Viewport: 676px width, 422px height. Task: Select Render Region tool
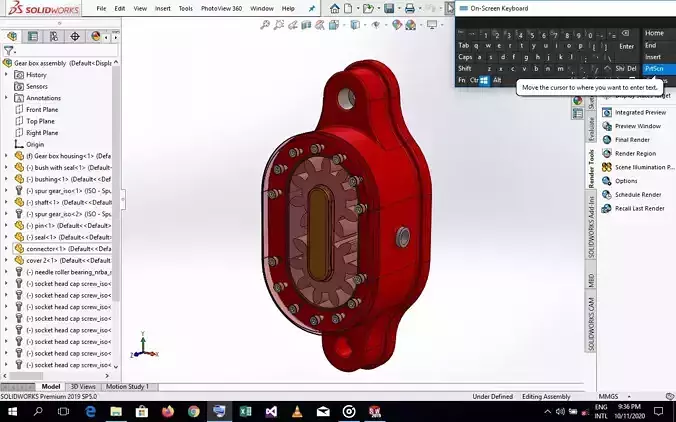click(x=629, y=153)
